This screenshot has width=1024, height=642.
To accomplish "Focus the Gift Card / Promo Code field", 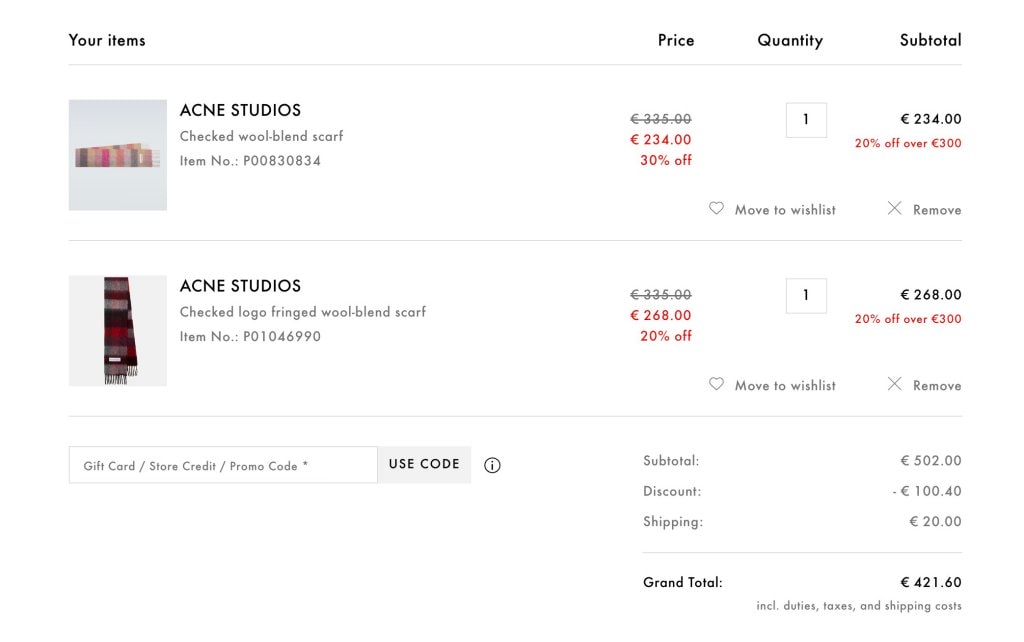I will pos(223,465).
